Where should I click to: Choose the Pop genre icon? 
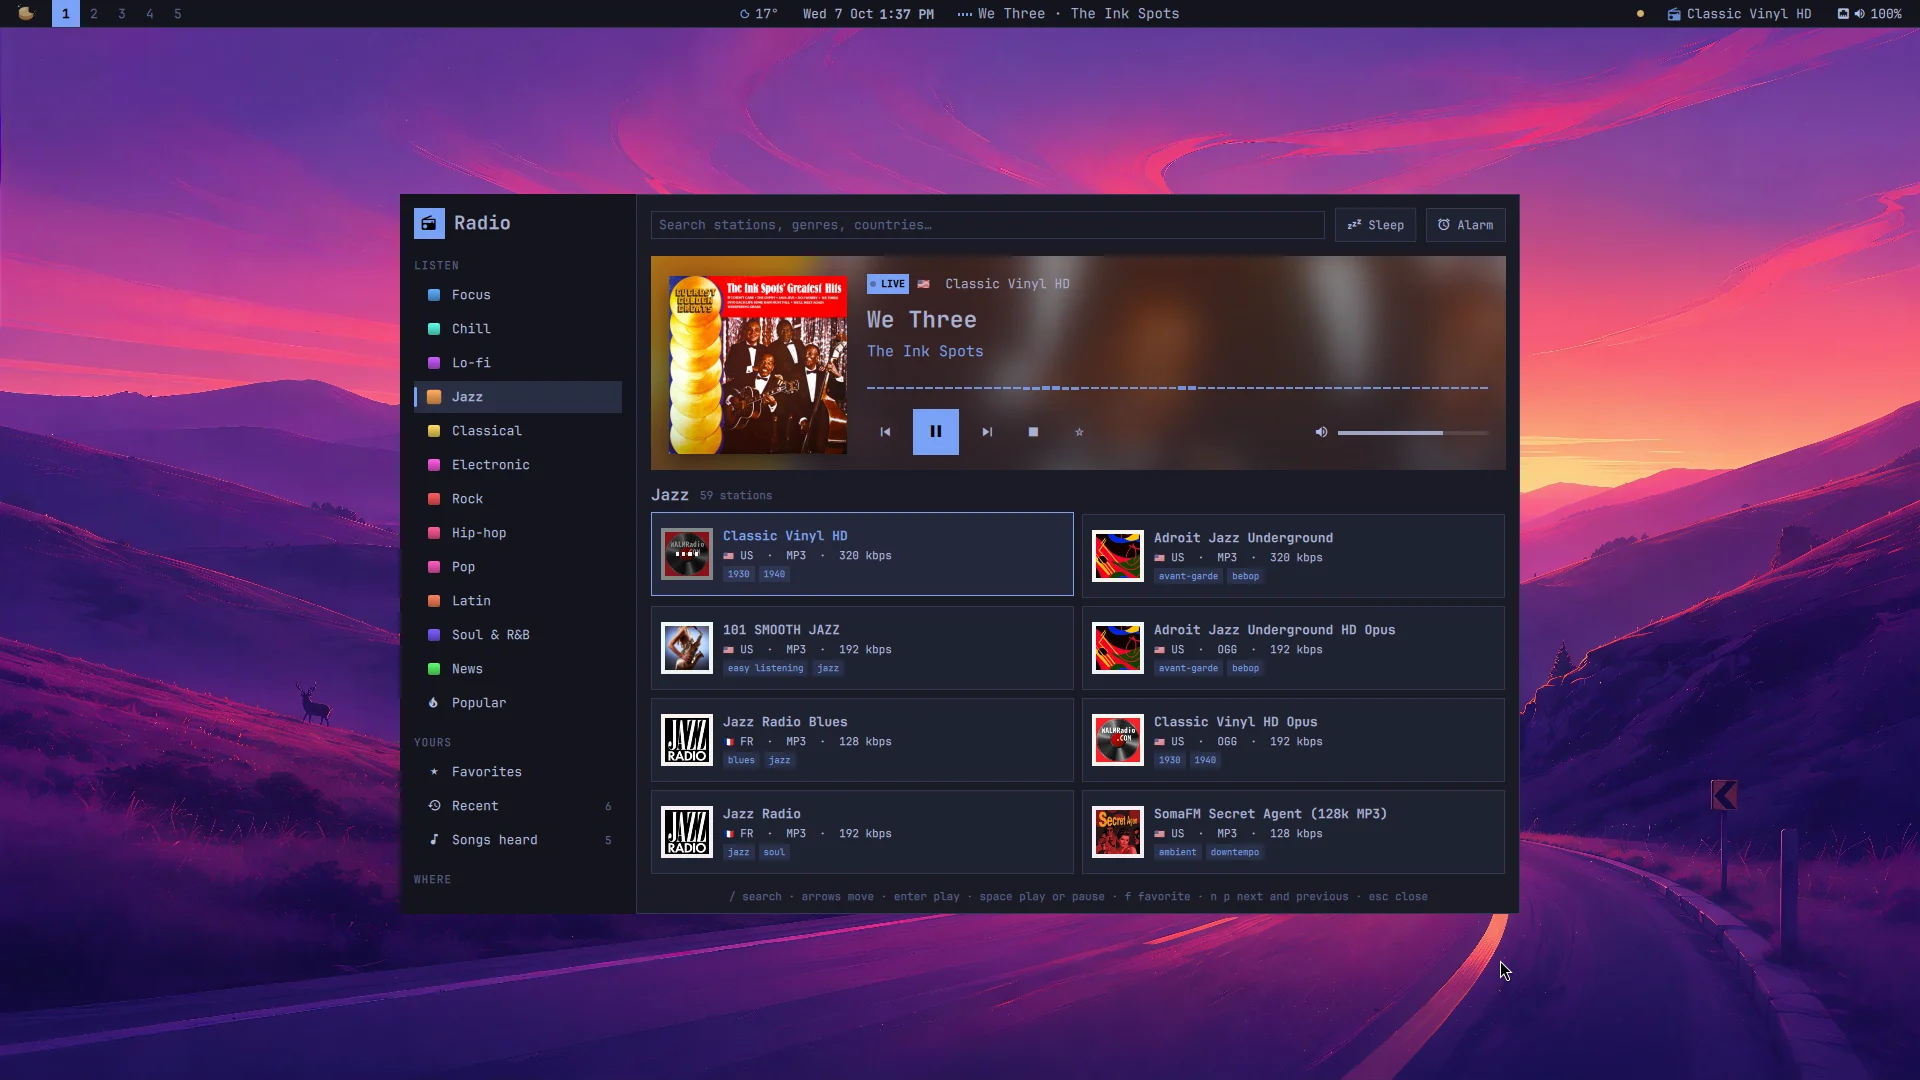click(x=434, y=567)
